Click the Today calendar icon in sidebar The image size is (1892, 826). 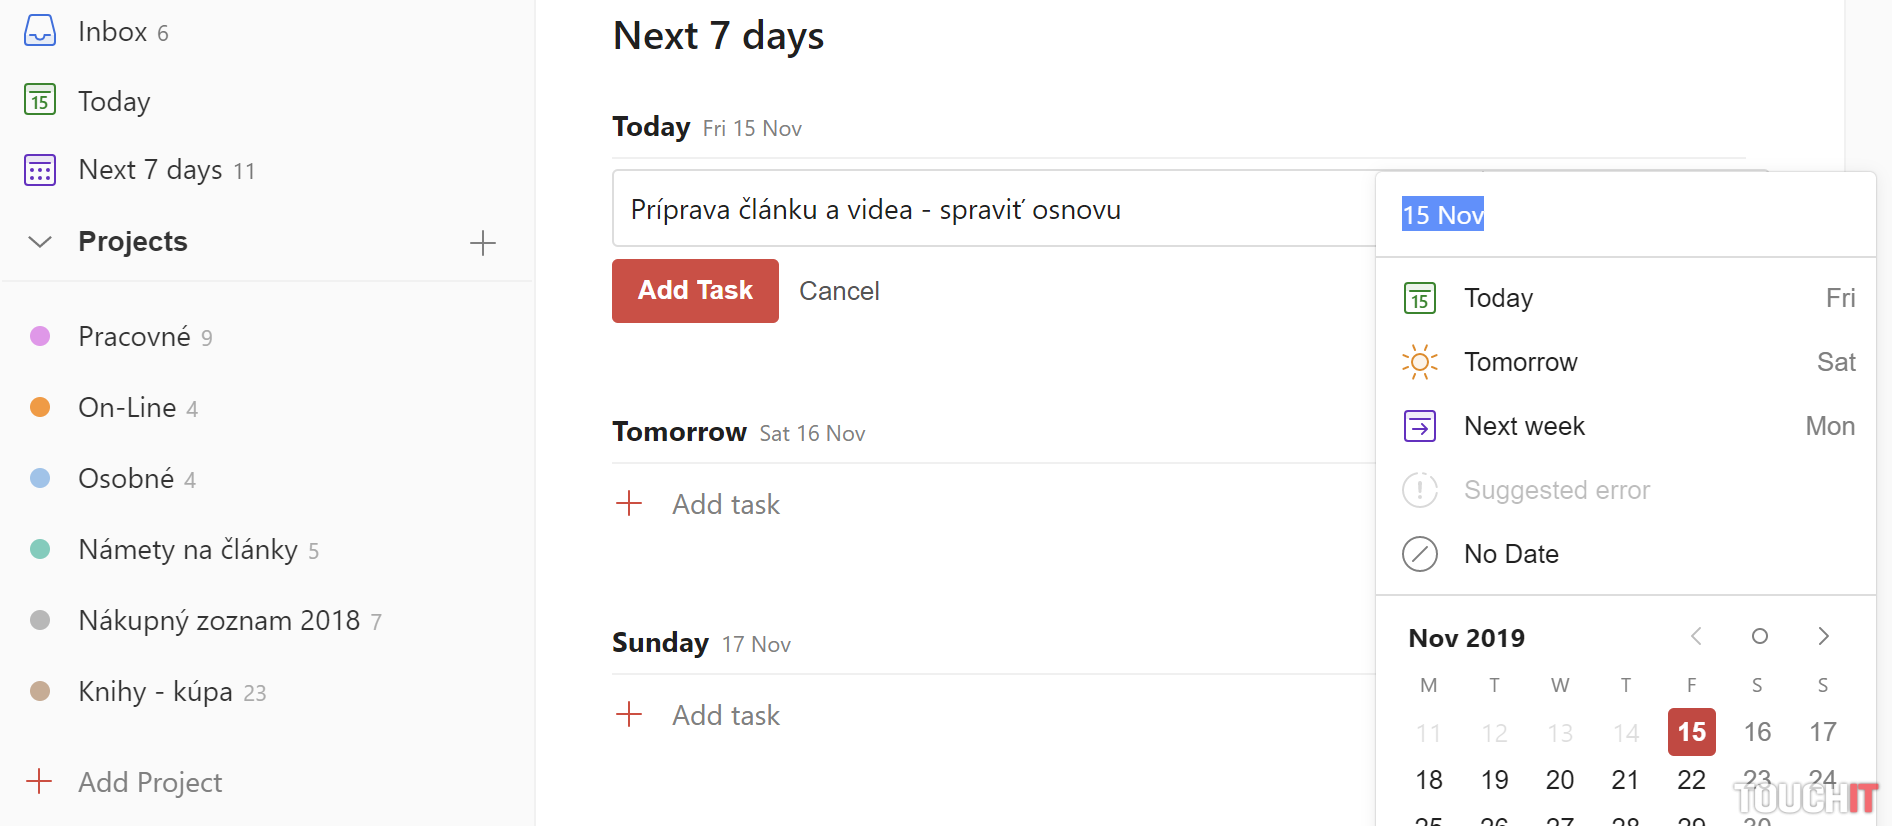pyautogui.click(x=40, y=100)
